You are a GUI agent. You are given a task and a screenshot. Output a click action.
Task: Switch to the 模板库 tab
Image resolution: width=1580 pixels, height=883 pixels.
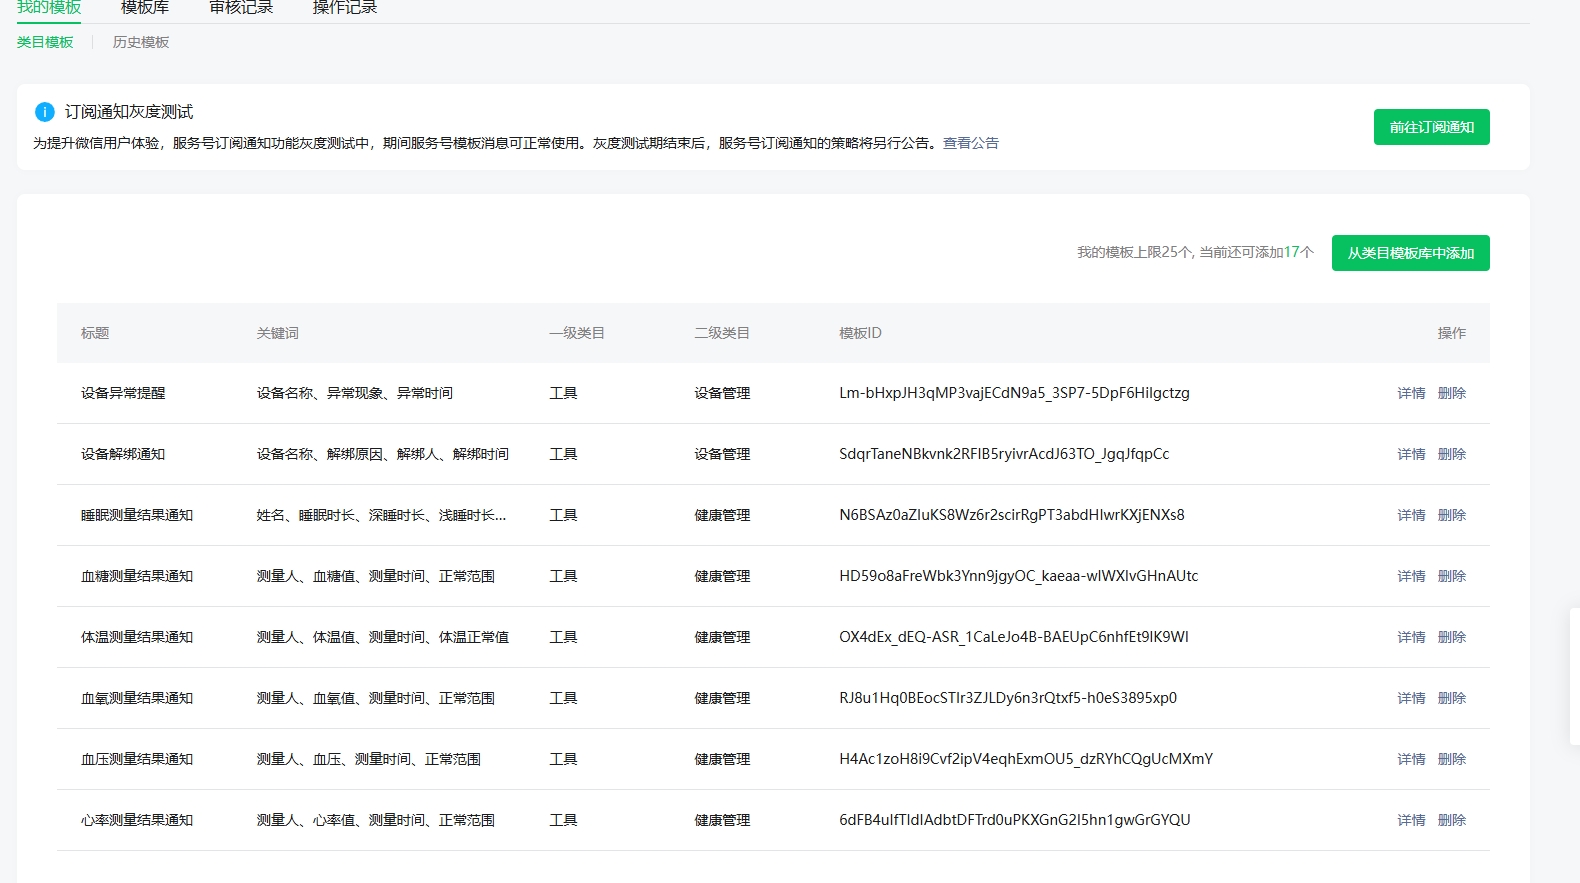[145, 8]
